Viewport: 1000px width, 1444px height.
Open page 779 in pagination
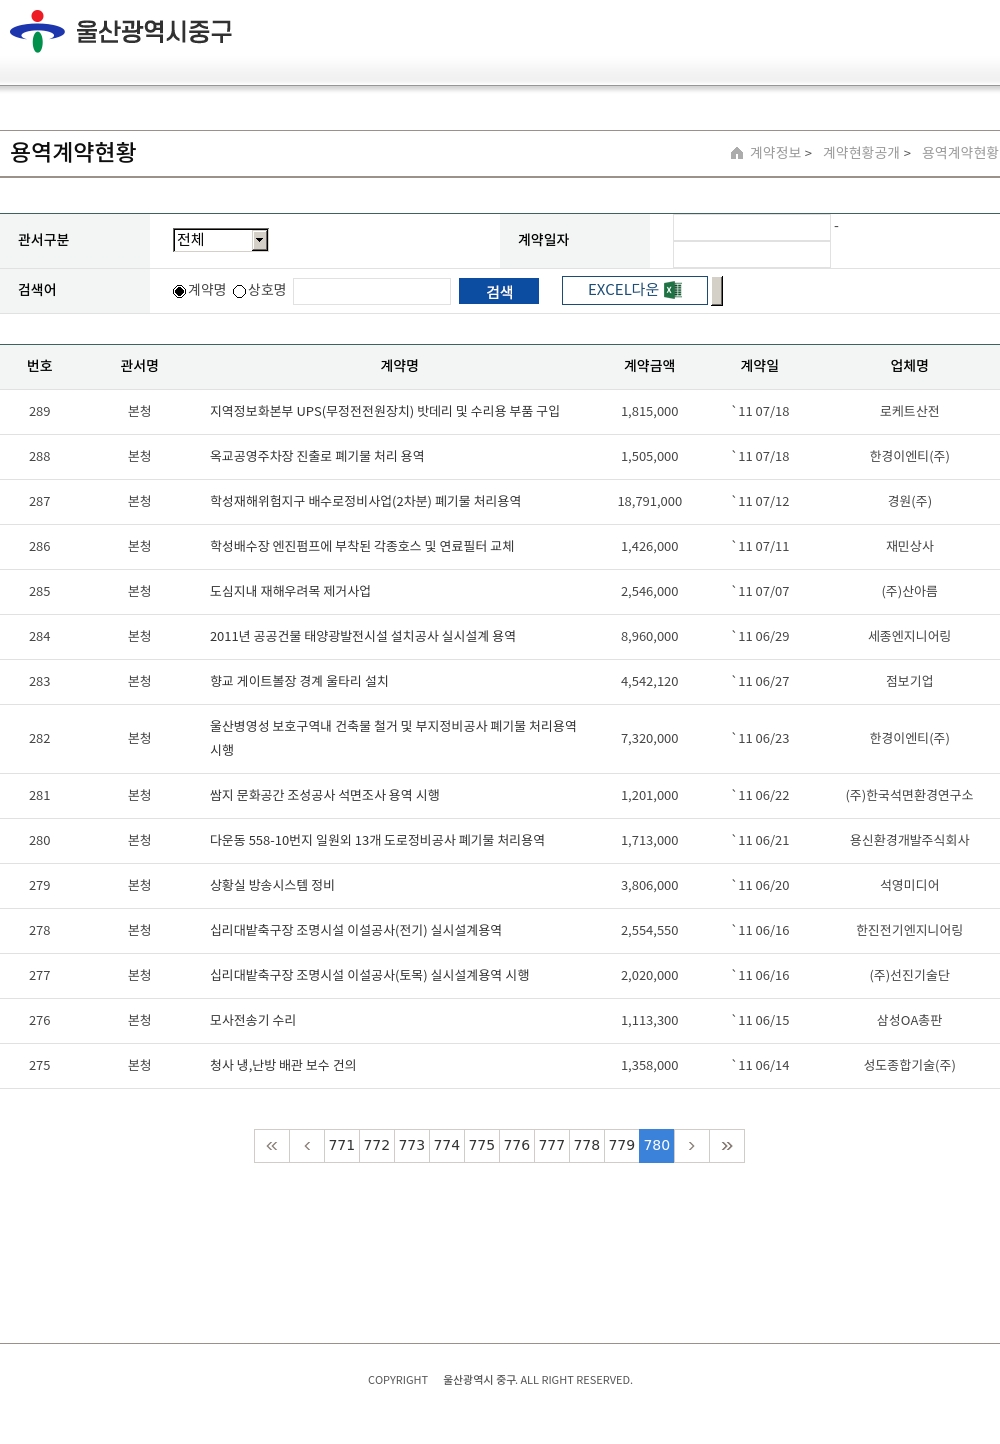[622, 1146]
